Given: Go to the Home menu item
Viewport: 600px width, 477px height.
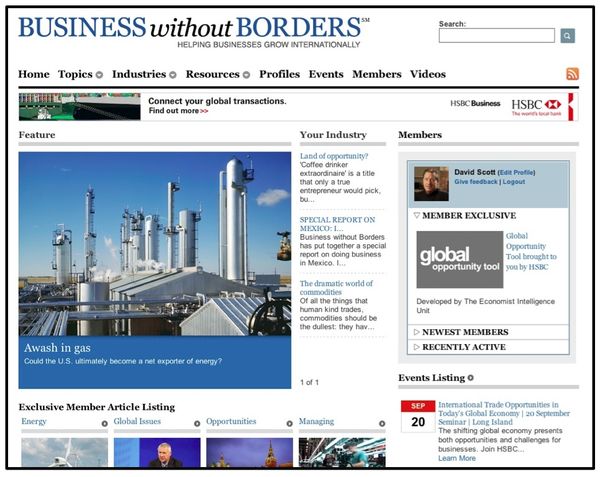Looking at the screenshot, I should [x=34, y=74].
